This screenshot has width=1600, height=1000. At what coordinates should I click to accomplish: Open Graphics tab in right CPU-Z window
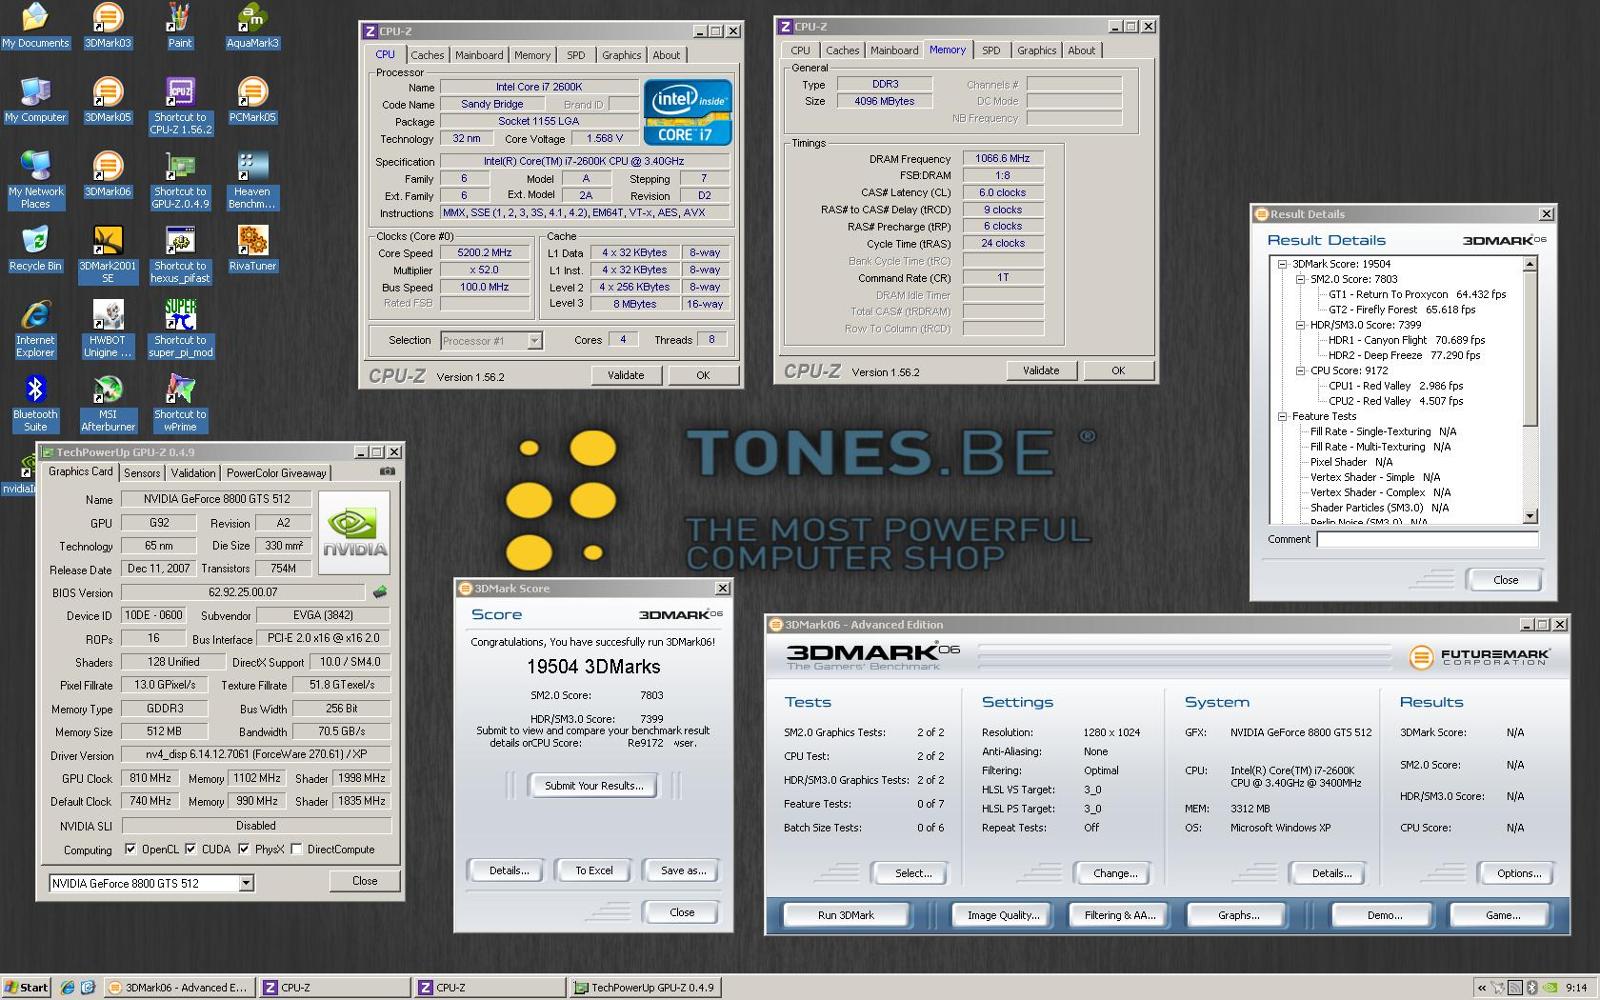[1036, 50]
